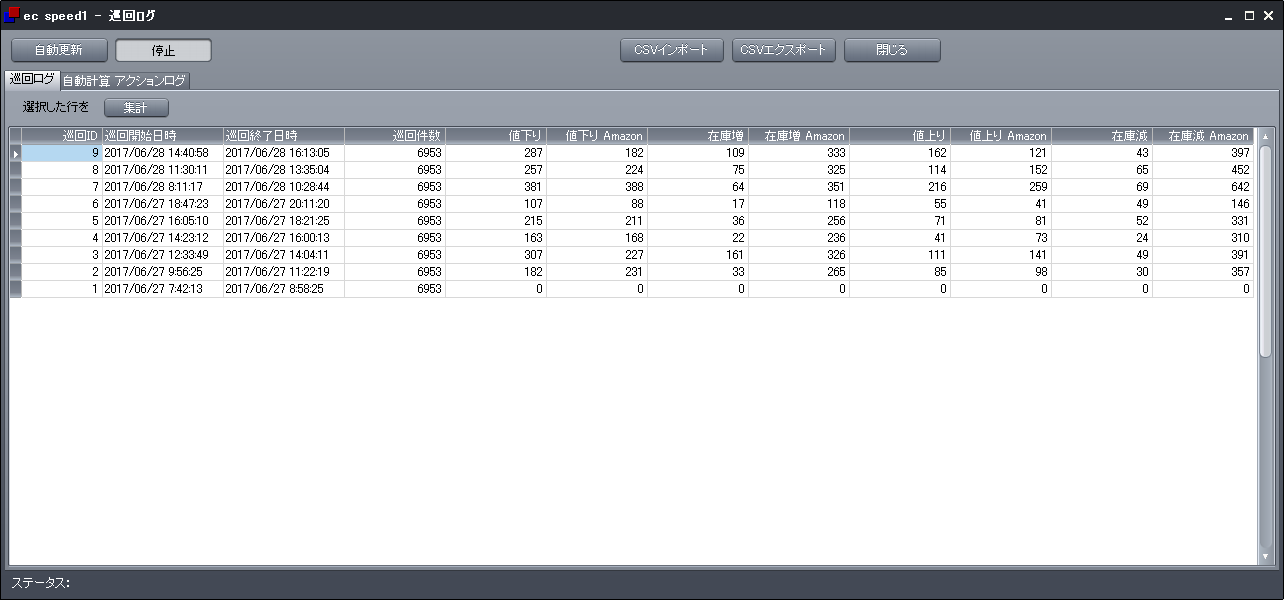1284x600 pixels.
Task: Click the 値上り Amazon value 152
Action: [x=1000, y=170]
